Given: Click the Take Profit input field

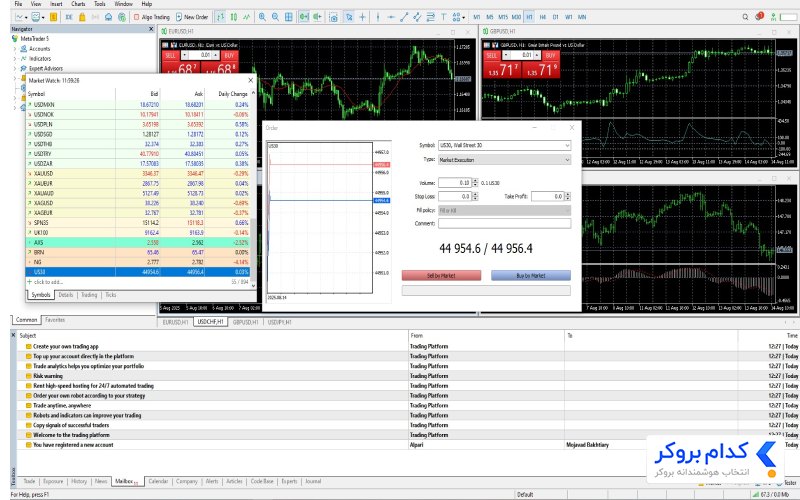Looking at the screenshot, I should (x=547, y=196).
